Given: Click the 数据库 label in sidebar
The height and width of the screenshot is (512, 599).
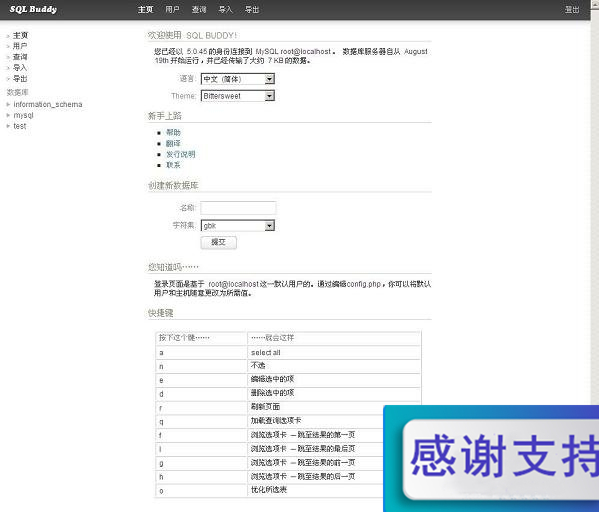Looking at the screenshot, I should [17, 92].
